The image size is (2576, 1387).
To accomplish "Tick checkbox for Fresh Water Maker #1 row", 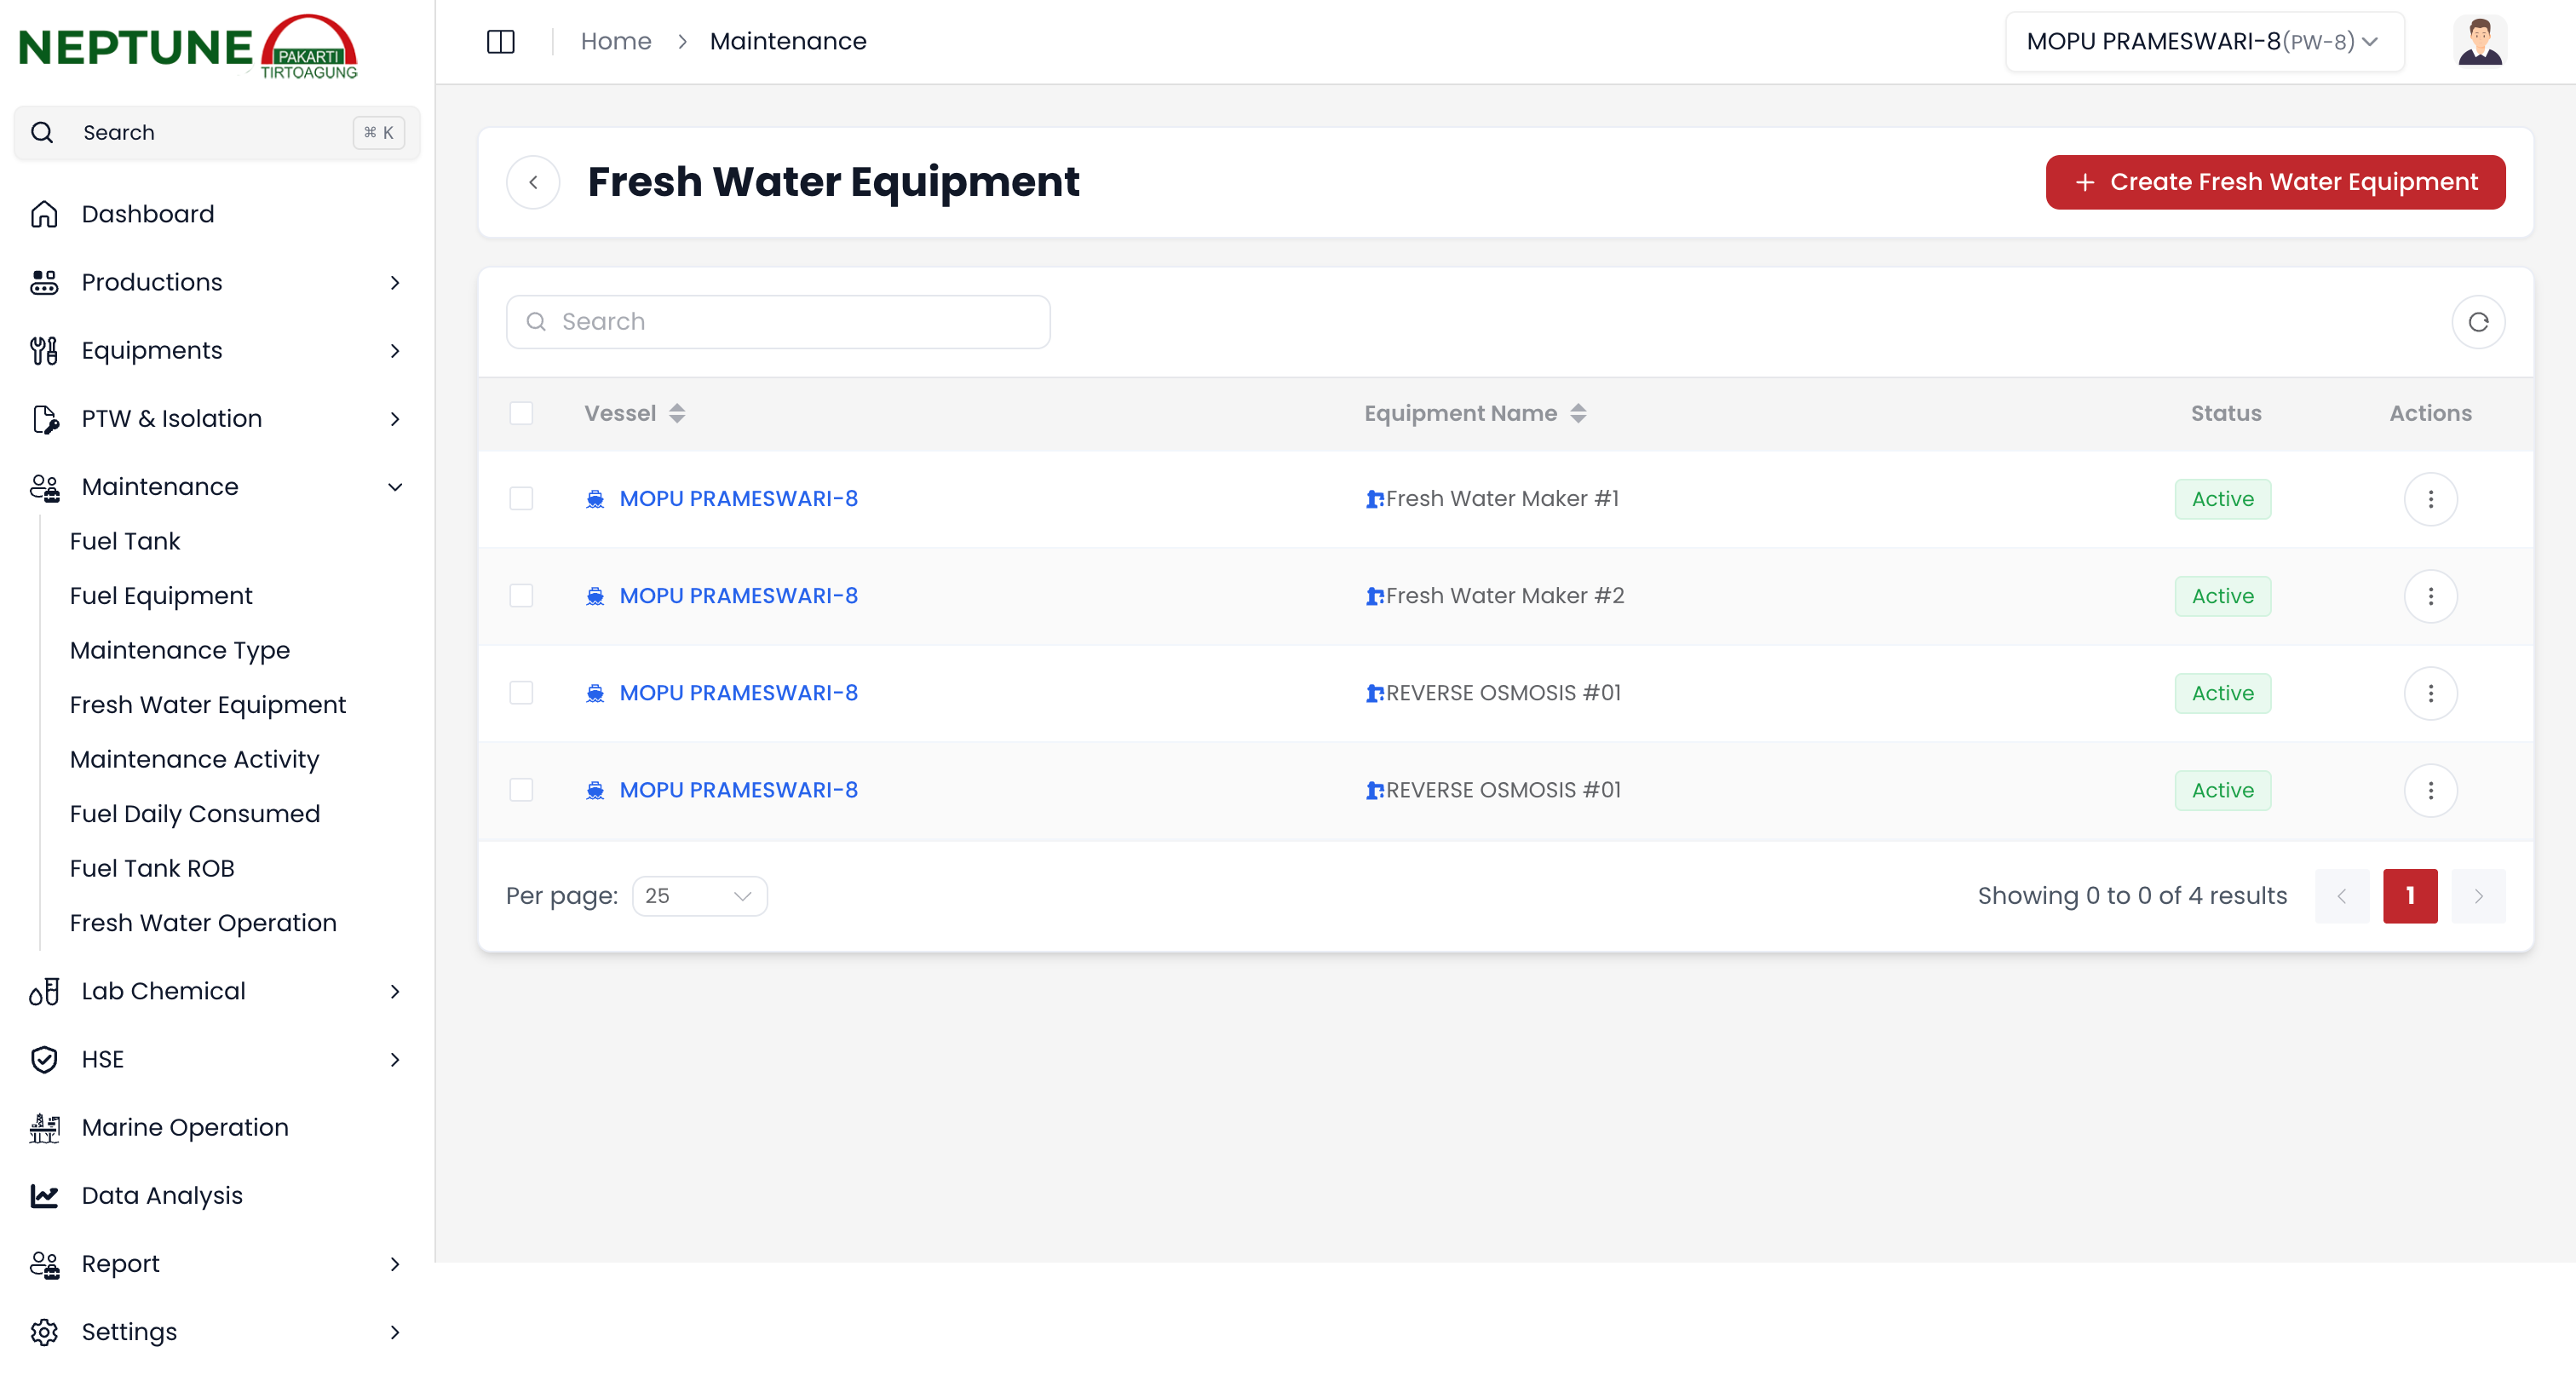I will pyautogui.click(x=521, y=499).
